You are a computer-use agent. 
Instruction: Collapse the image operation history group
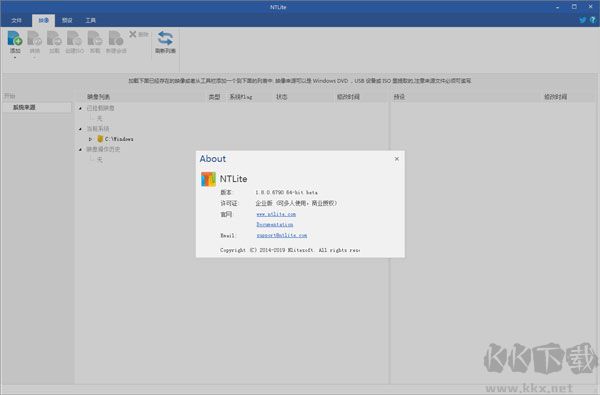pos(80,150)
